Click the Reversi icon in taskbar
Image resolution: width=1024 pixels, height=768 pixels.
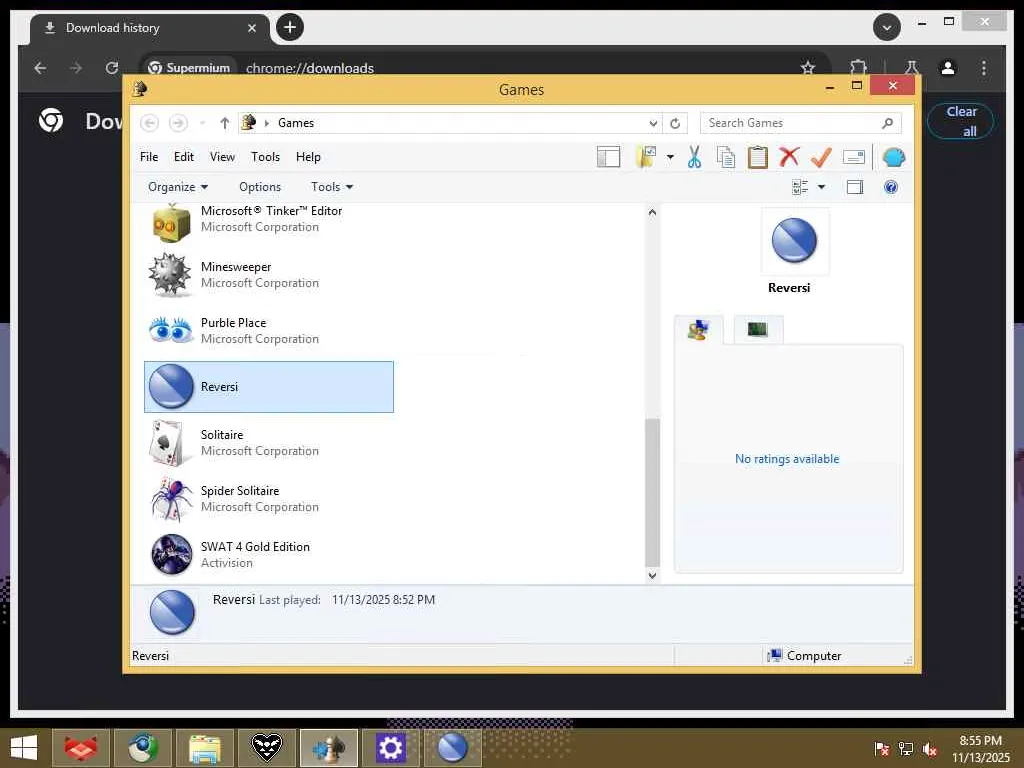(x=452, y=748)
